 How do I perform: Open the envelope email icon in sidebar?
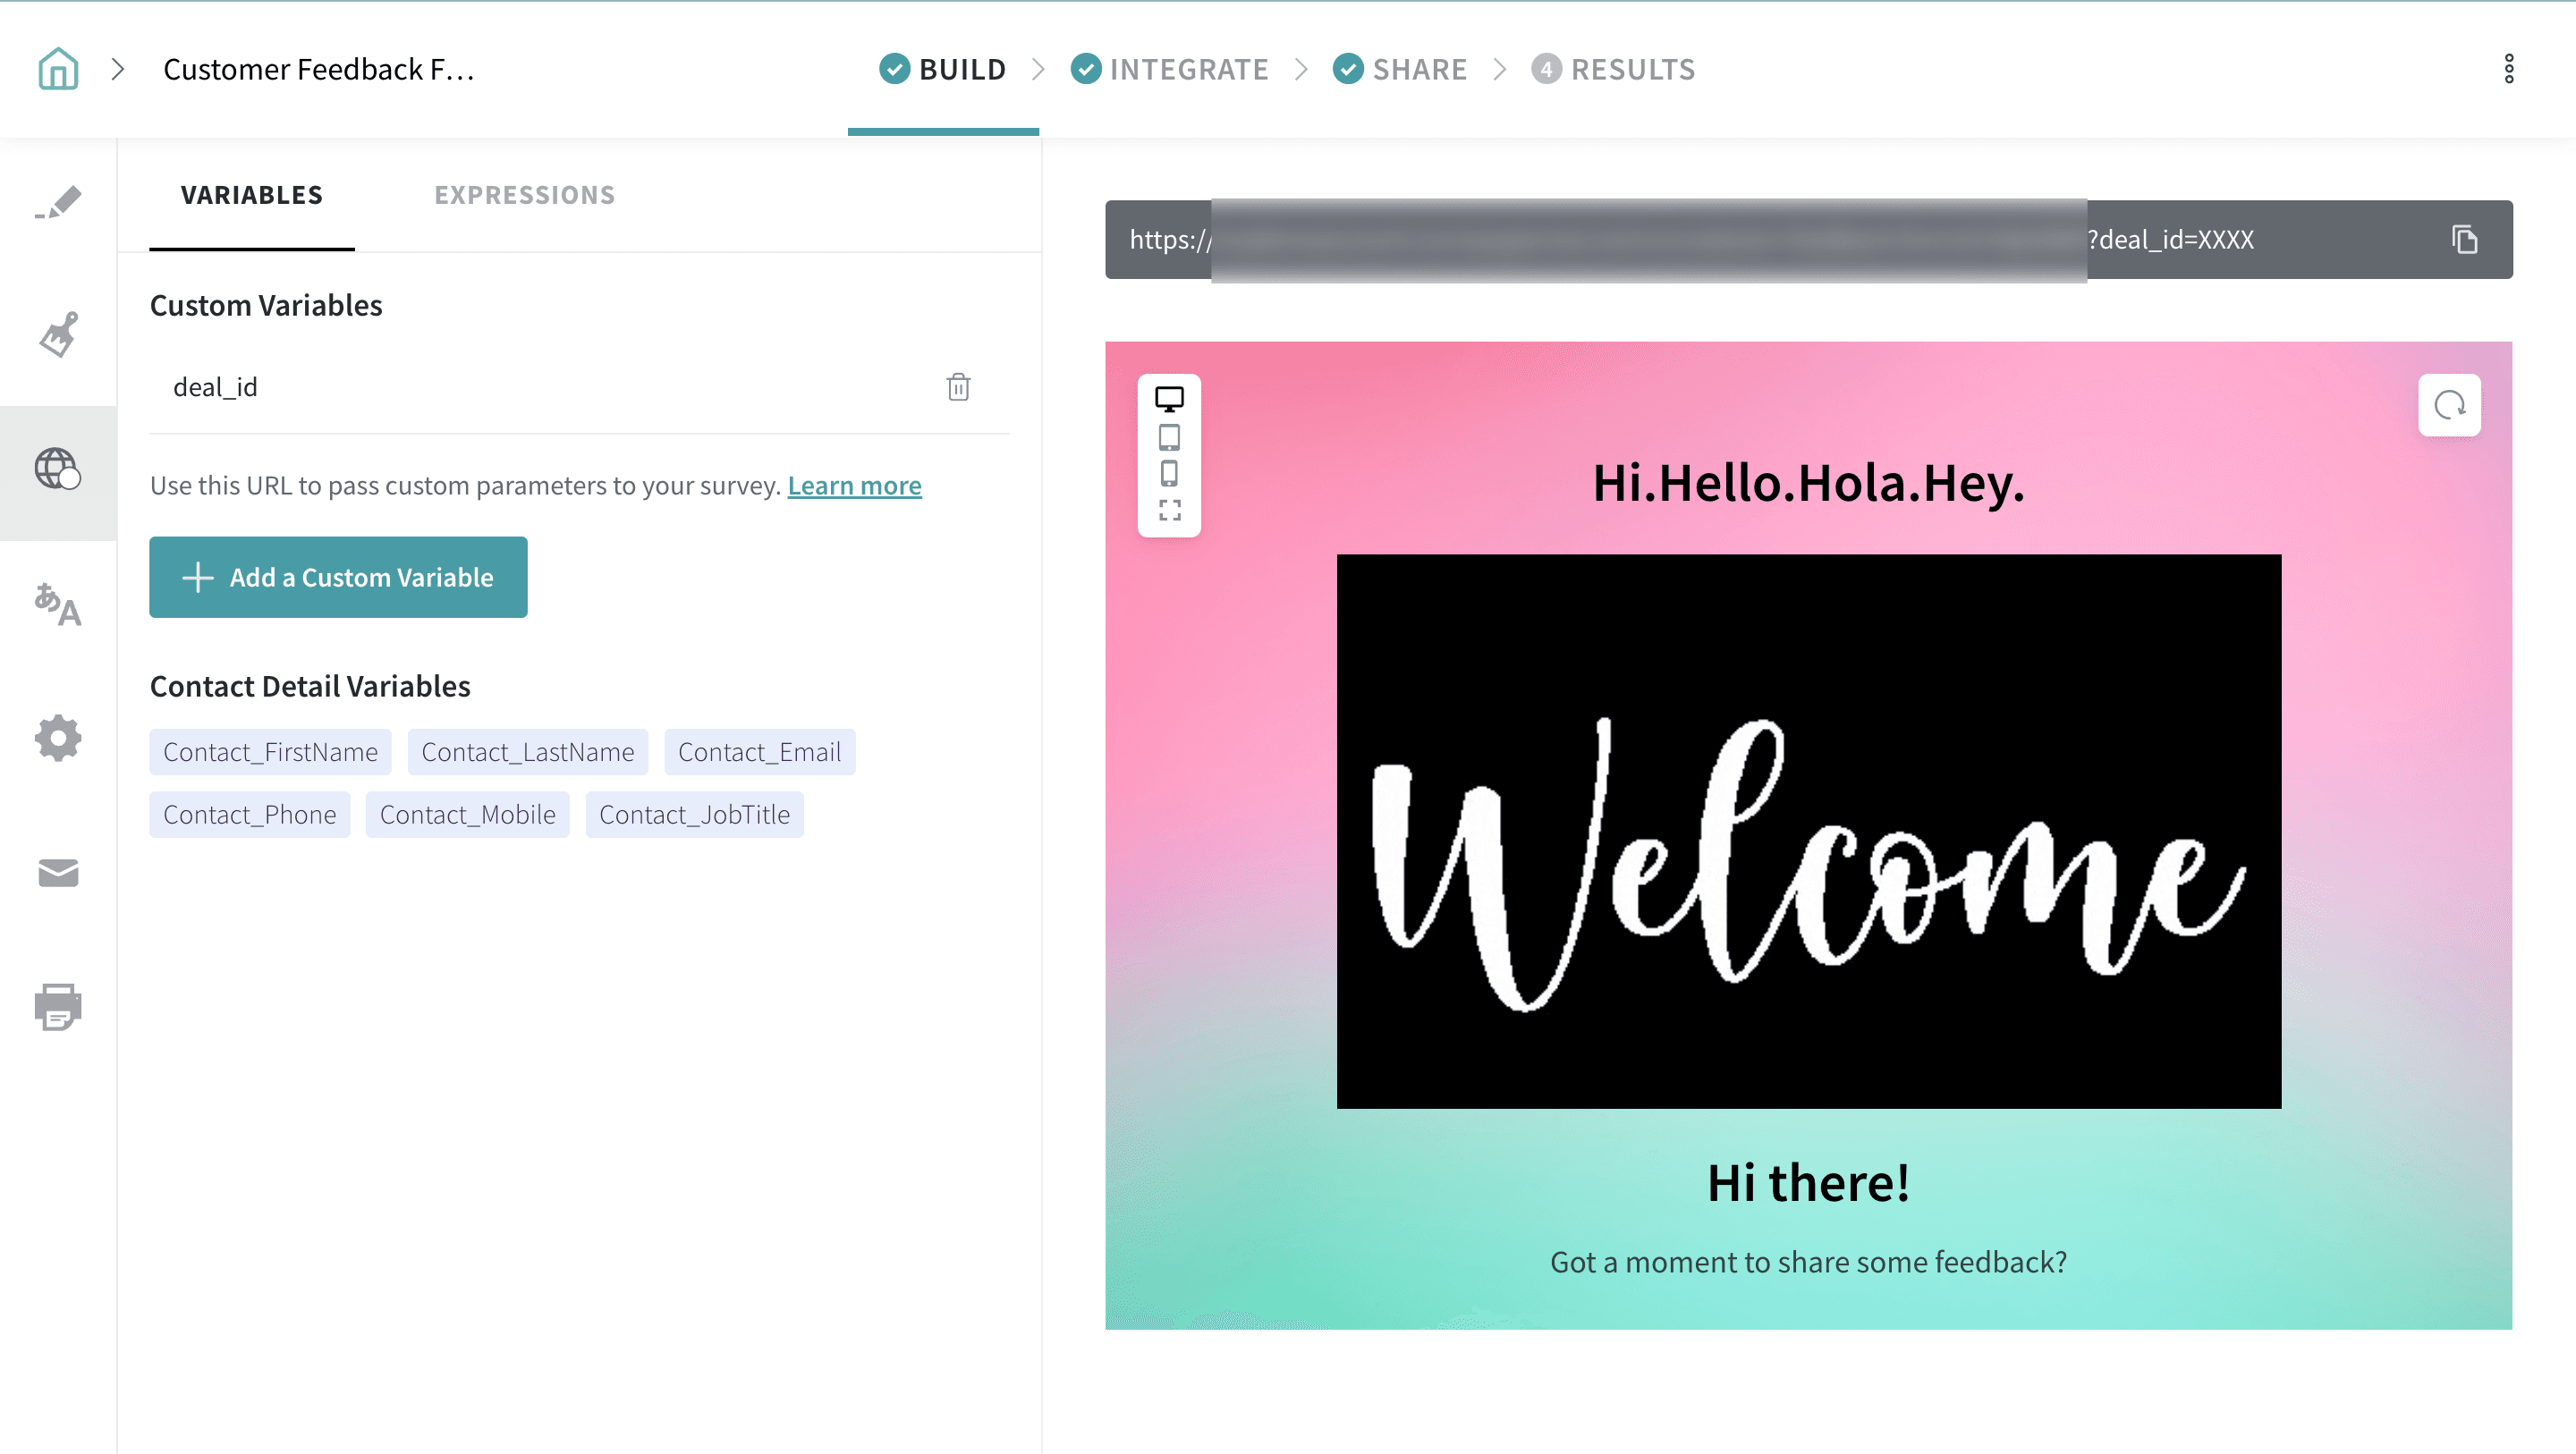click(x=58, y=872)
